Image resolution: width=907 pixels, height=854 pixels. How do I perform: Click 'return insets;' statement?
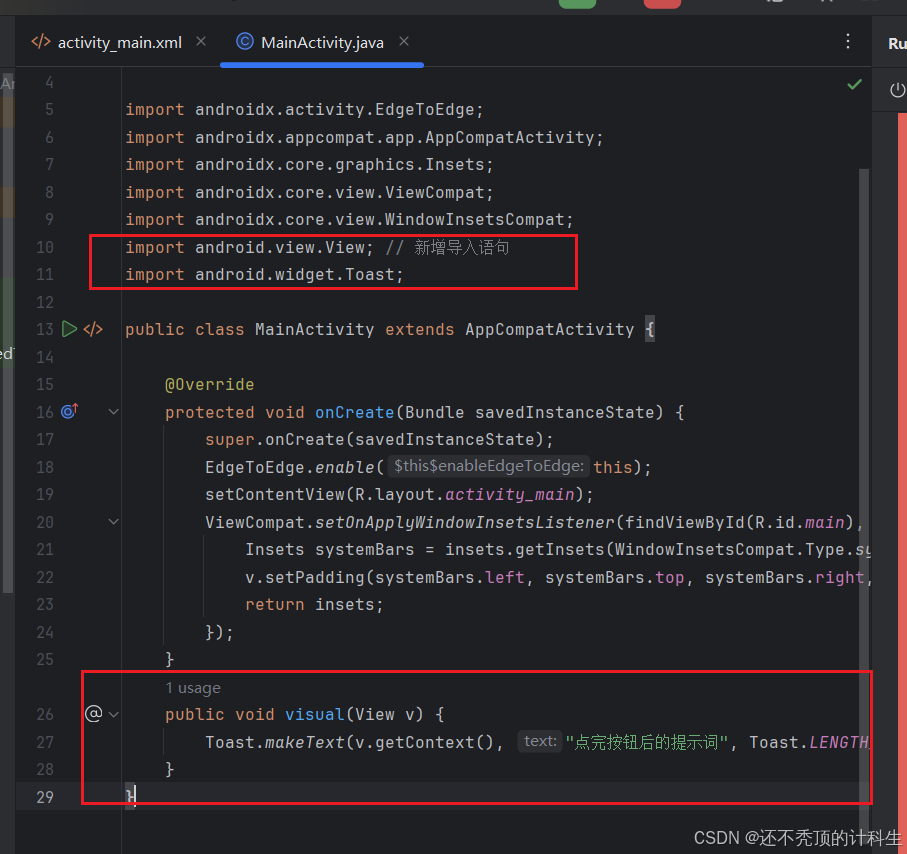click(x=314, y=605)
